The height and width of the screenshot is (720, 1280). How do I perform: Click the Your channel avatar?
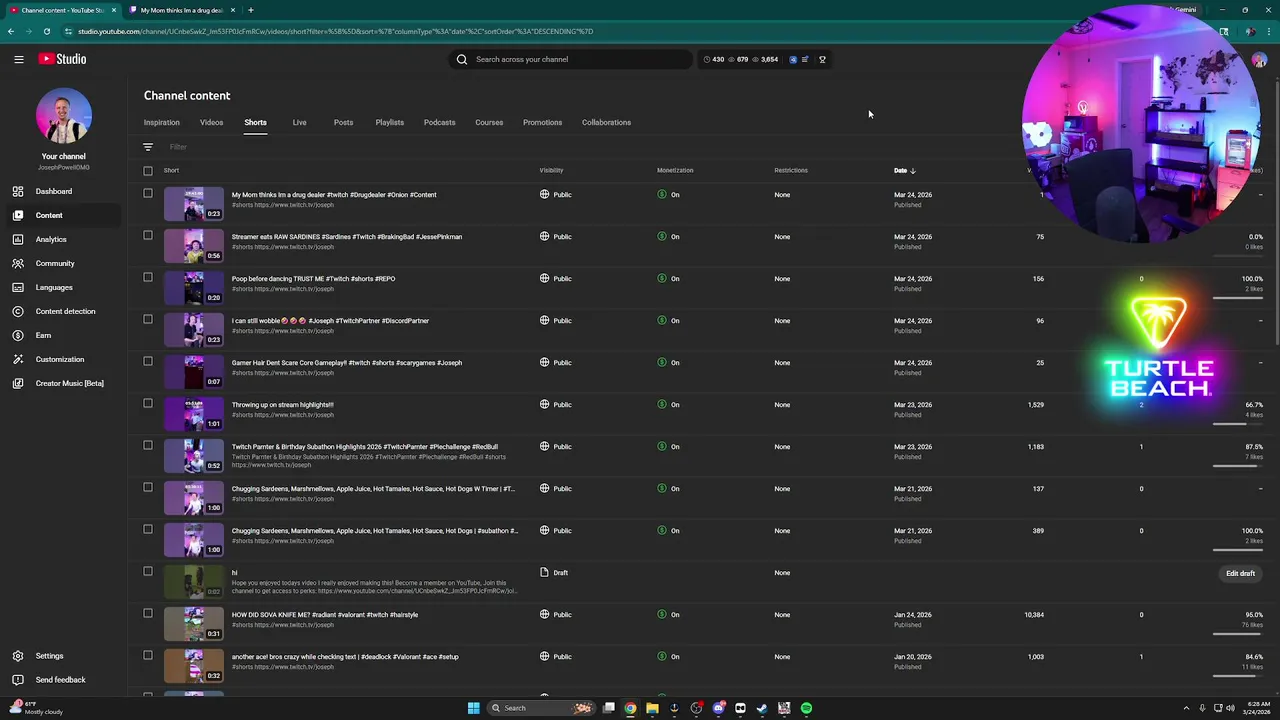pos(64,116)
